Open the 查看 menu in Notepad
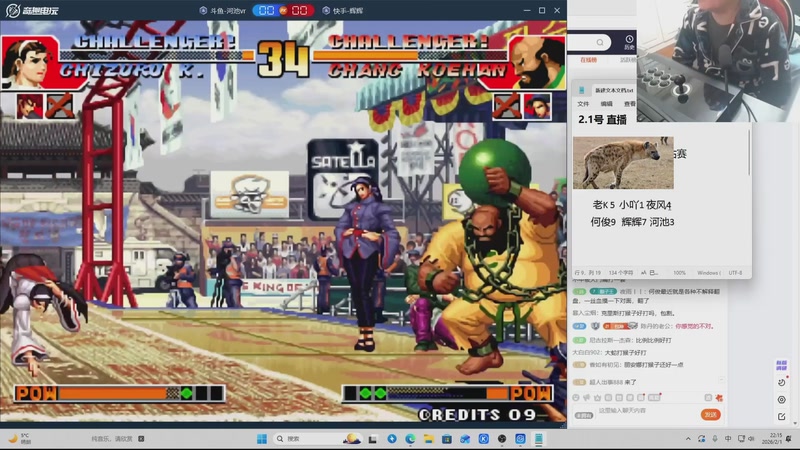 tap(630, 104)
